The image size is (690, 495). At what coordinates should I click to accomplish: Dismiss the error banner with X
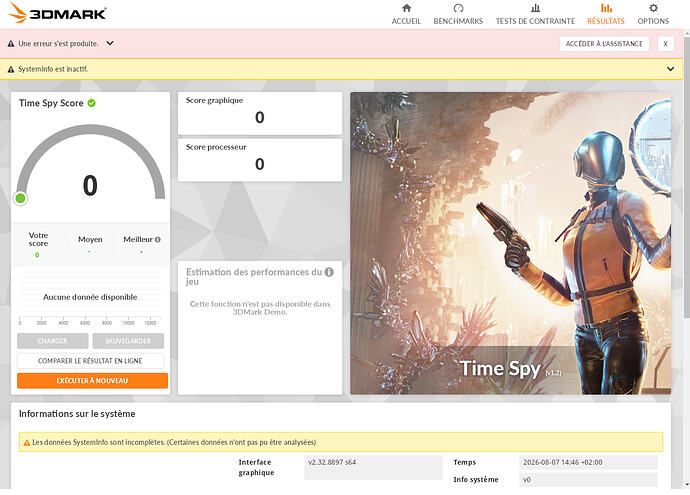[665, 44]
